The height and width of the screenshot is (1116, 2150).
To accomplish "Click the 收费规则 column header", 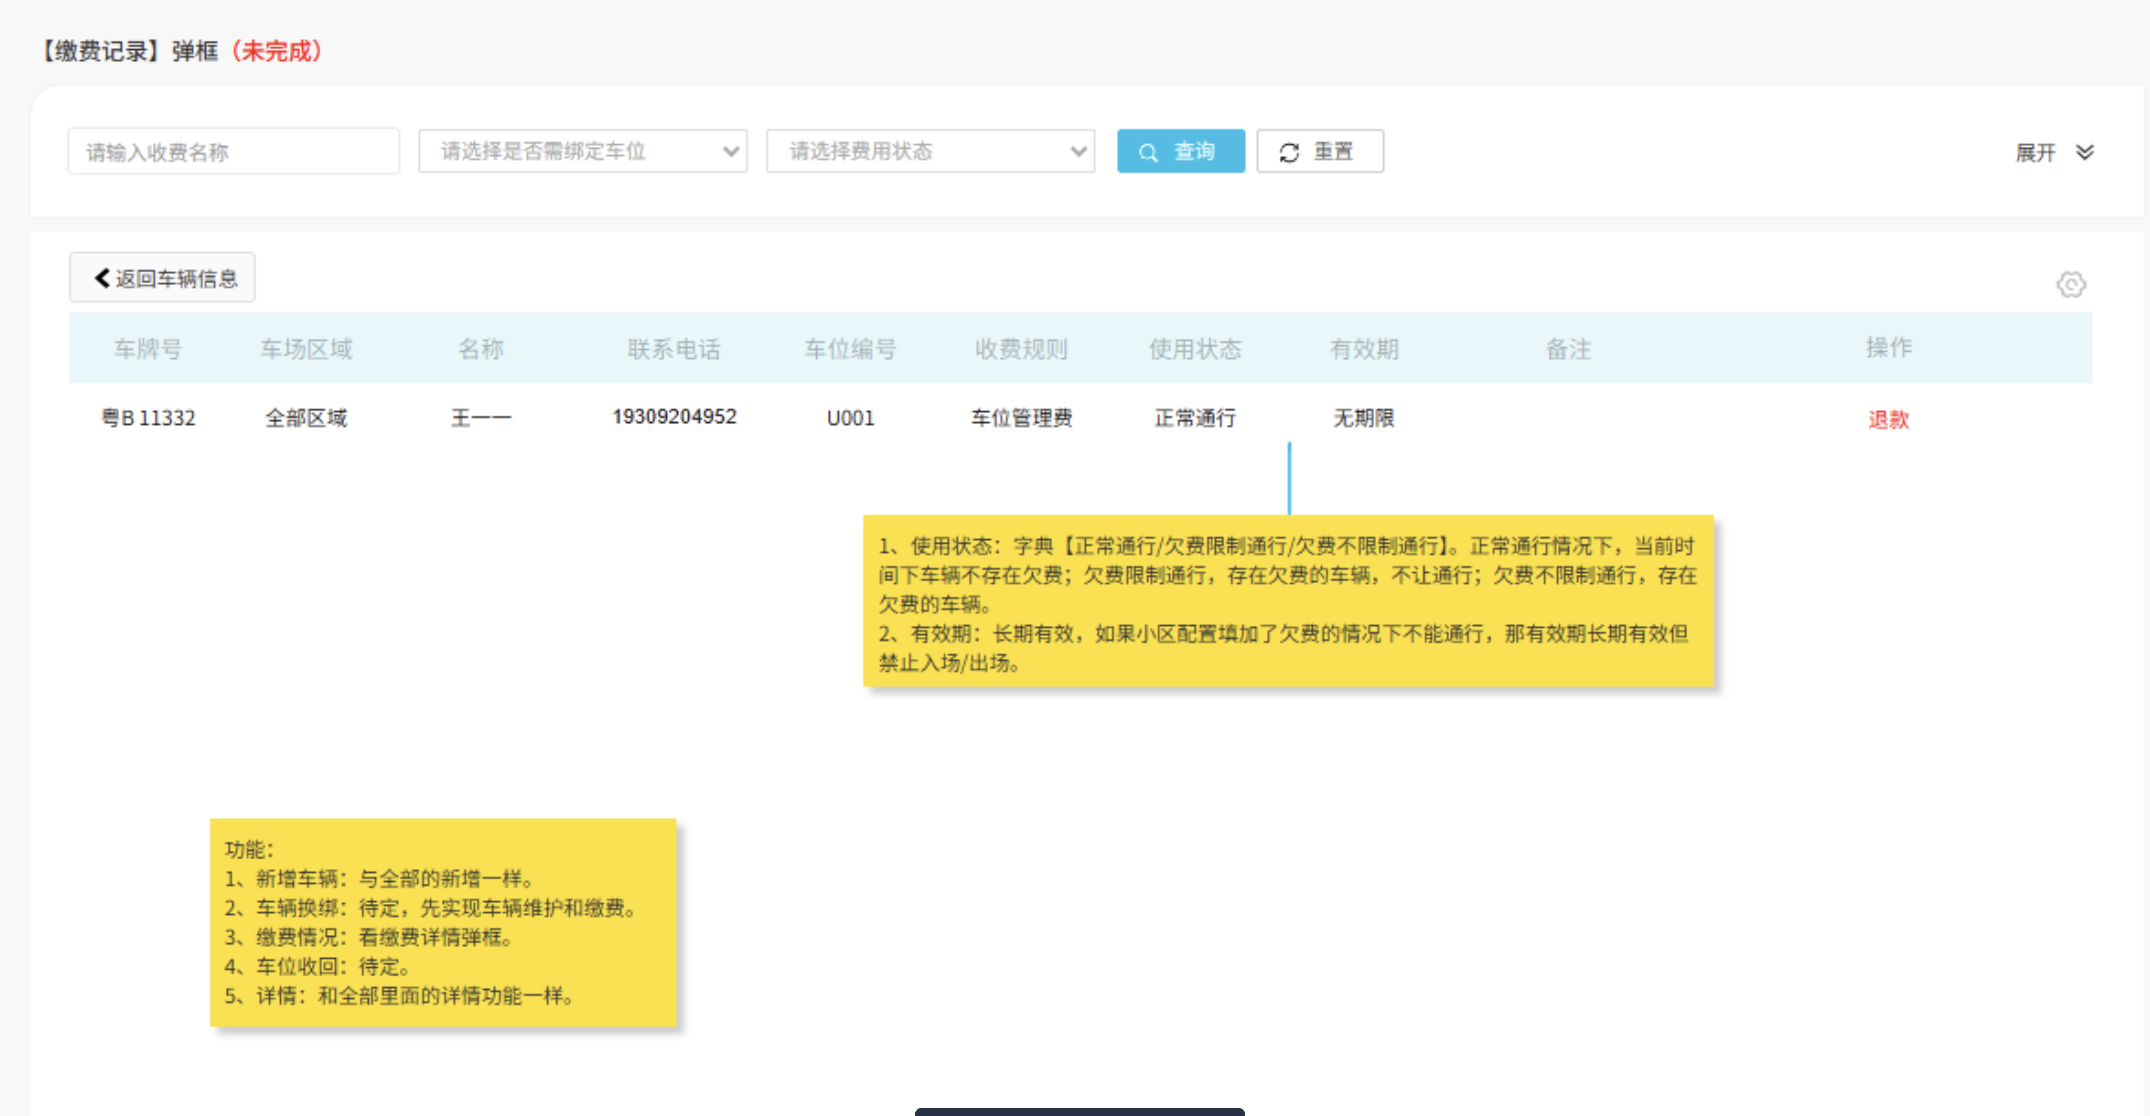I will pyautogui.click(x=1021, y=348).
